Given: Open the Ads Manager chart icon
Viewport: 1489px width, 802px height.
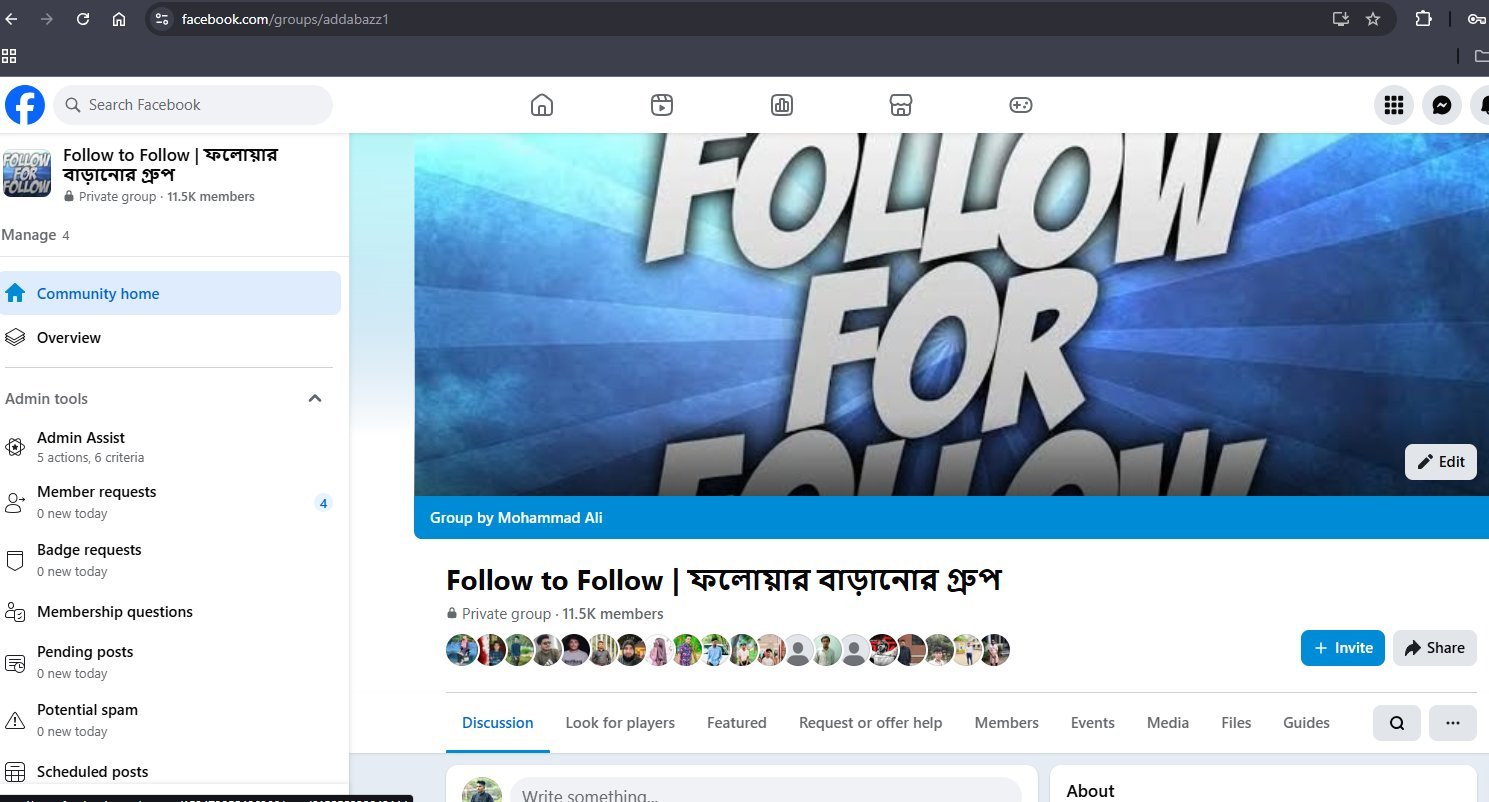Looking at the screenshot, I should (x=782, y=105).
